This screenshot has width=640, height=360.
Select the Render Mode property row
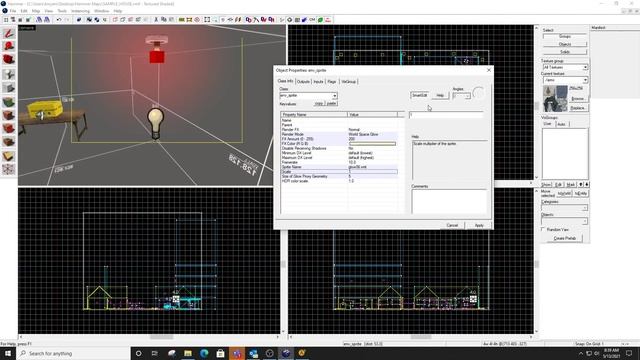[x=339, y=134]
